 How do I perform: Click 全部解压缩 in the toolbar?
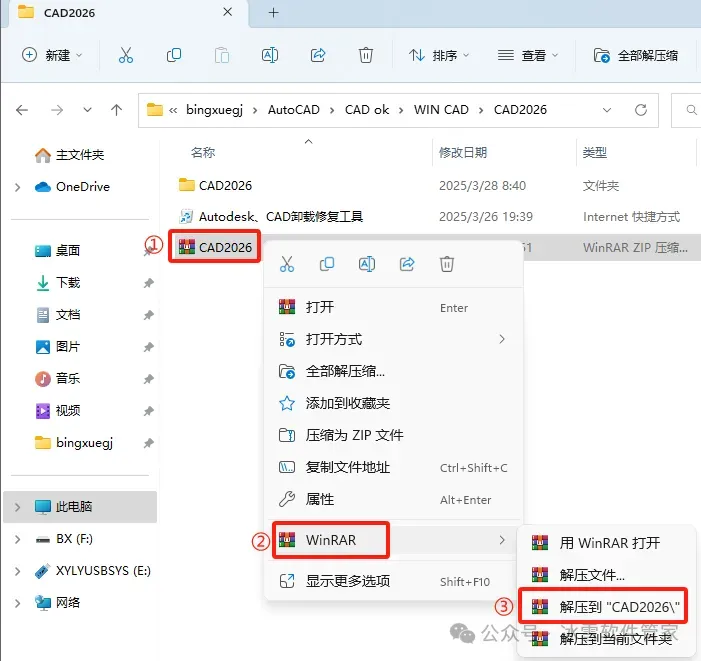pos(635,55)
